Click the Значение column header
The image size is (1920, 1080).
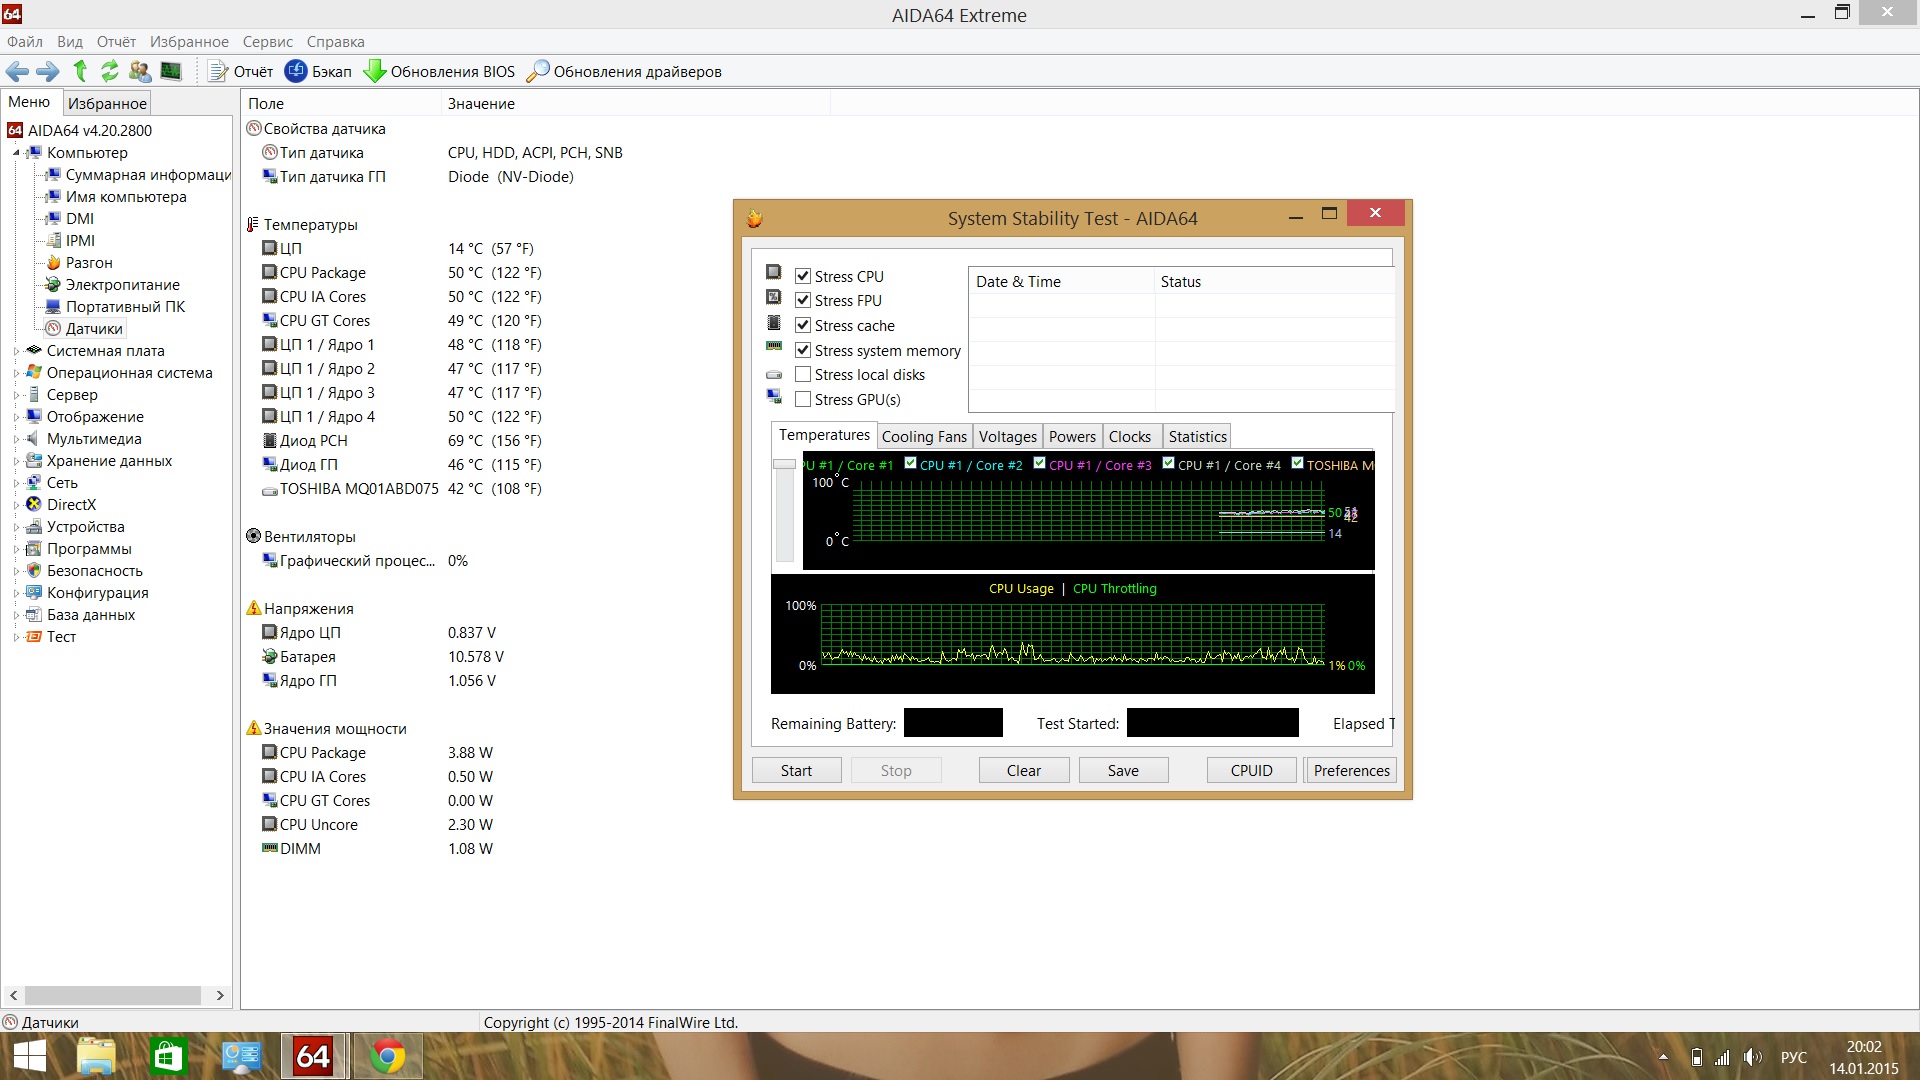click(x=635, y=104)
